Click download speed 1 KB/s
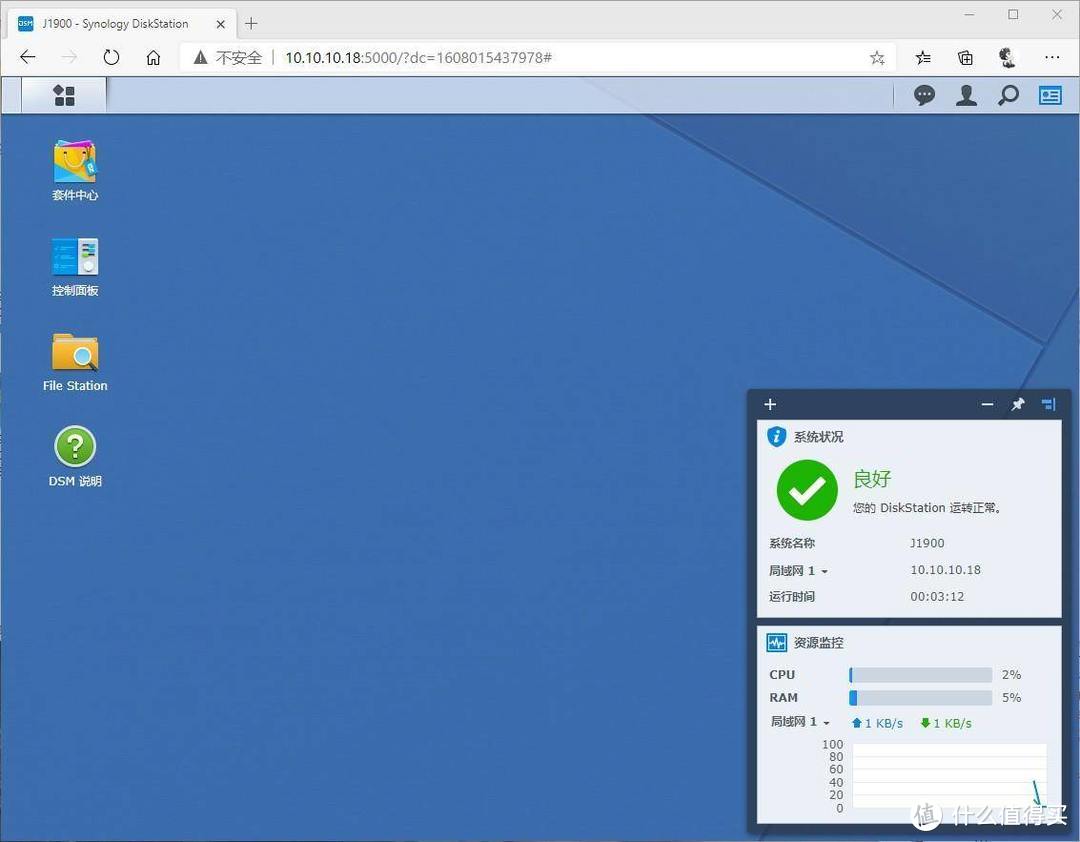This screenshot has width=1080, height=842. point(946,723)
